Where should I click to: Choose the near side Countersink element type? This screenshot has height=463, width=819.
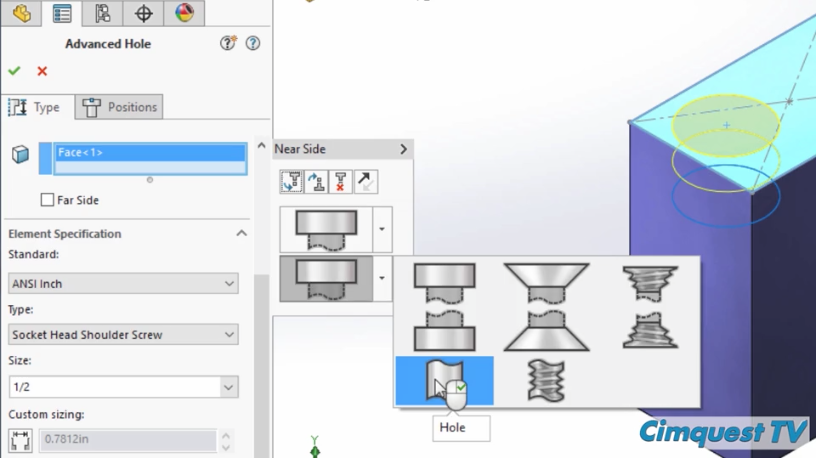coord(546,283)
